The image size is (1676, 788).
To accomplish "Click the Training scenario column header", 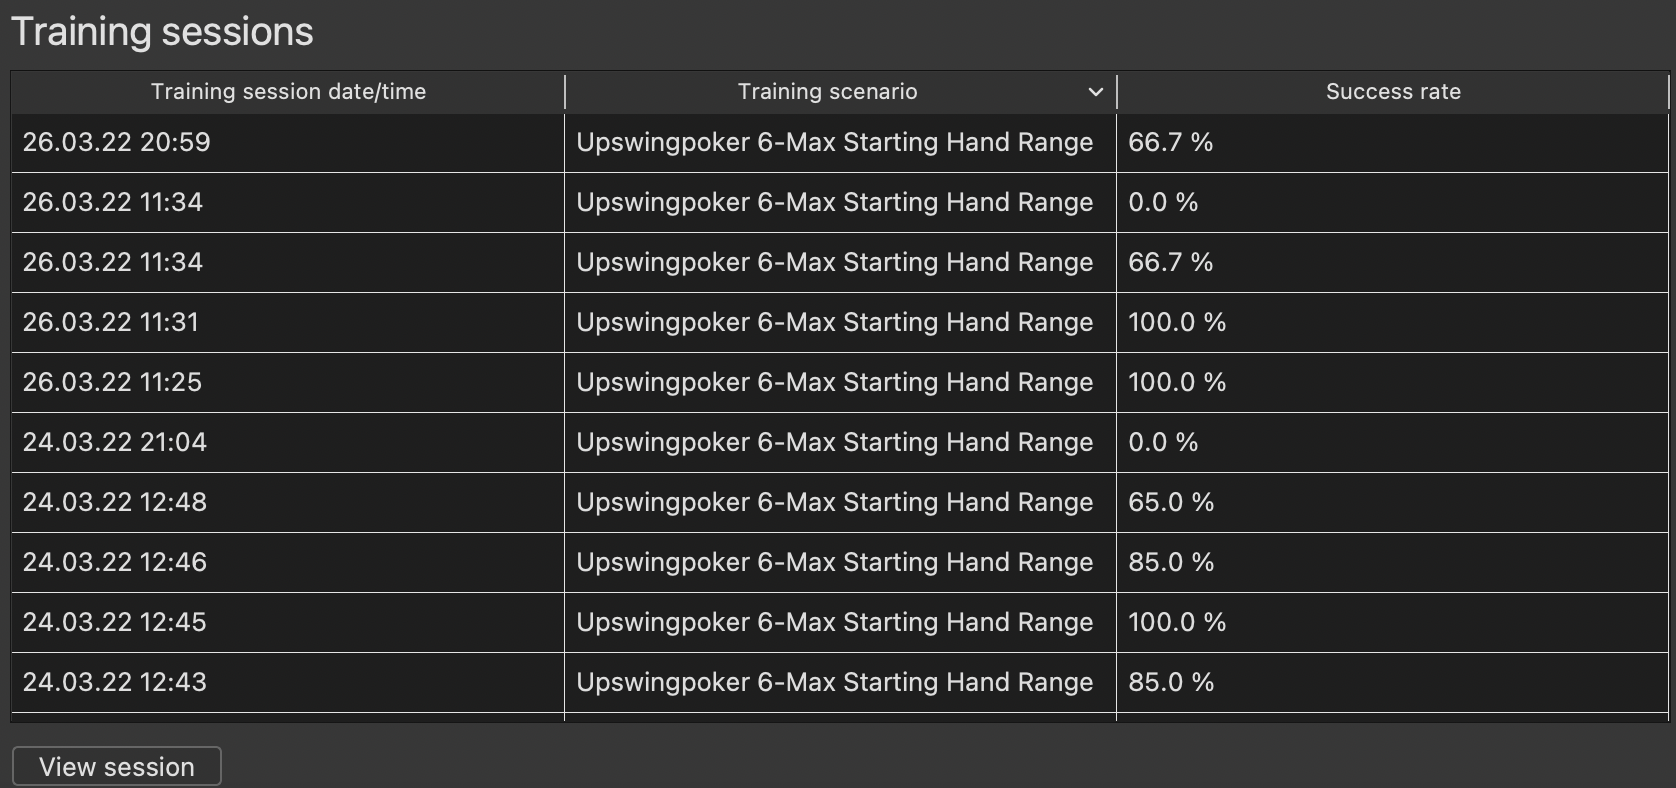I will (x=827, y=92).
